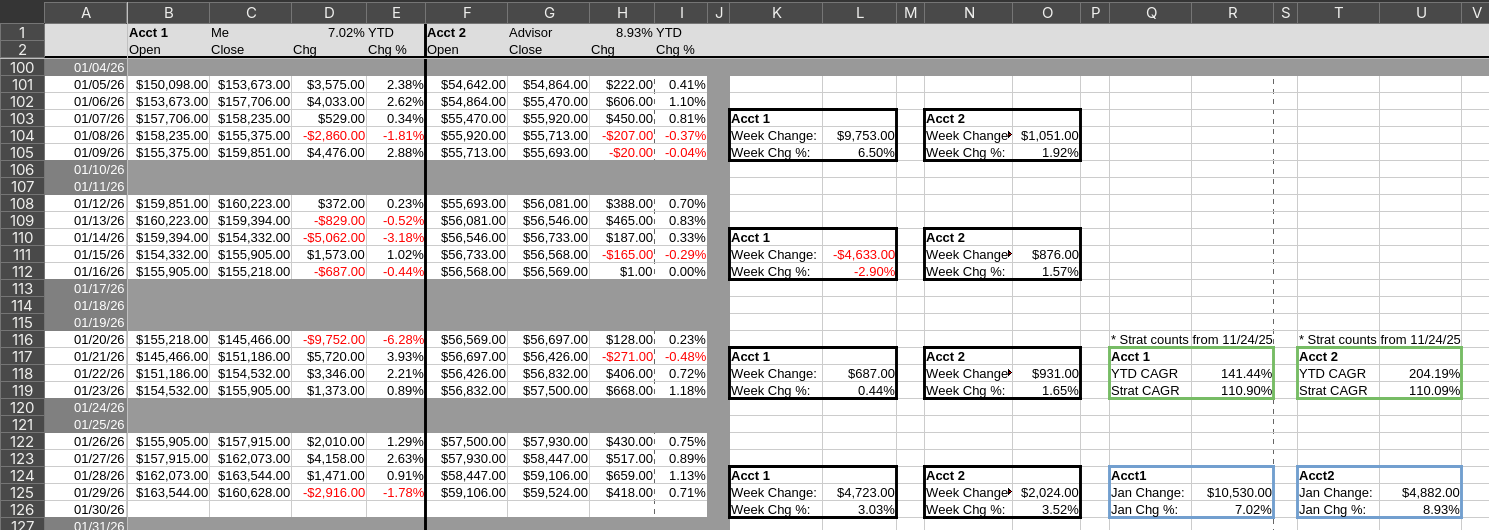Image resolution: width=1489 pixels, height=530 pixels.
Task: Select the -$2,860.00 change cell
Action: point(329,136)
